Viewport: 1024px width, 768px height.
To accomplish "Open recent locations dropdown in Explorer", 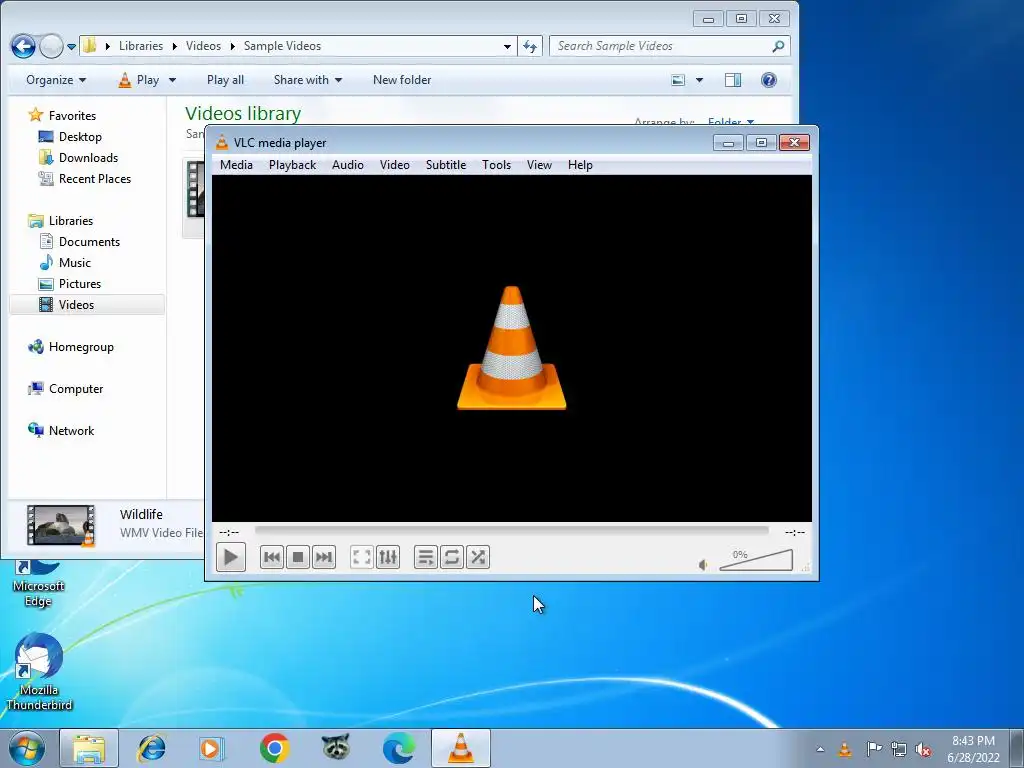I will coord(71,46).
